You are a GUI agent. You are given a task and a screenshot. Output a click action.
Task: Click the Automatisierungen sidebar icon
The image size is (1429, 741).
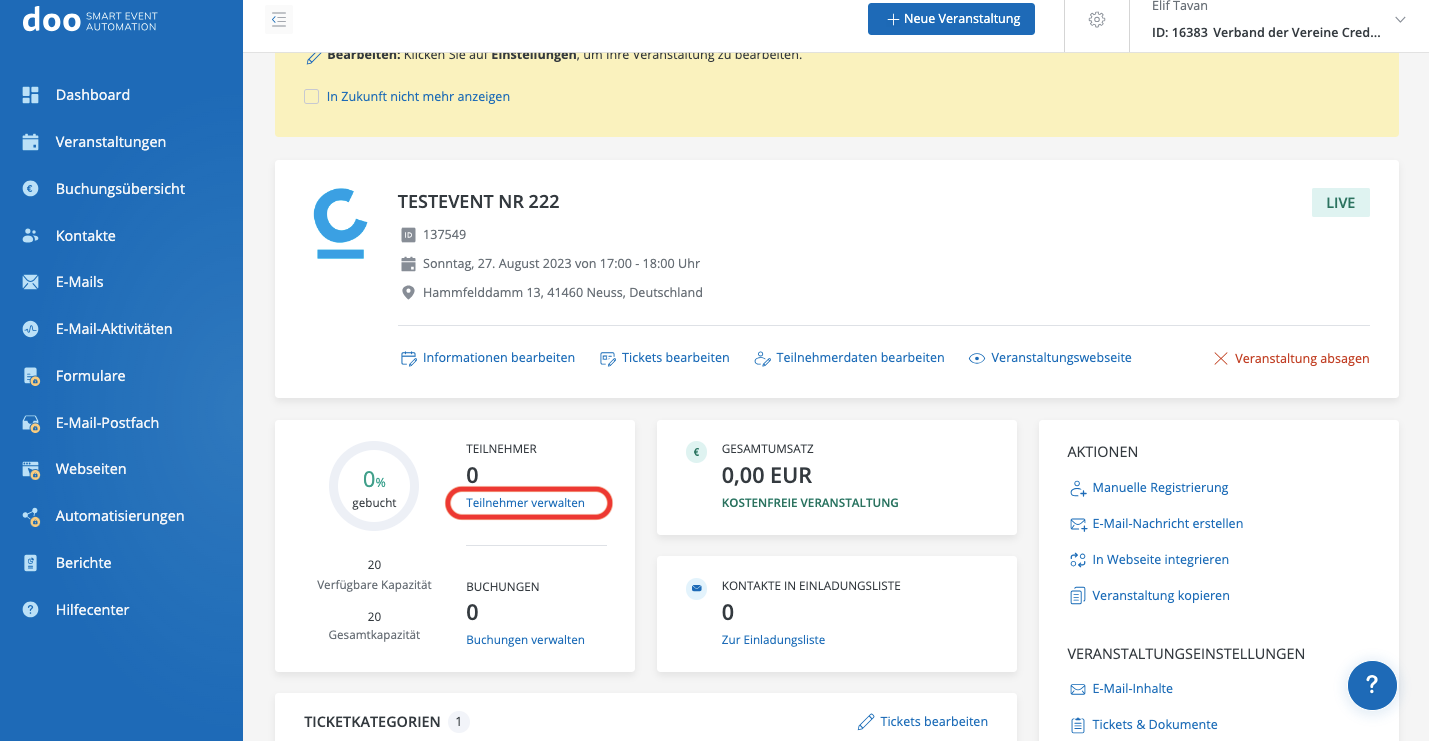click(x=31, y=517)
